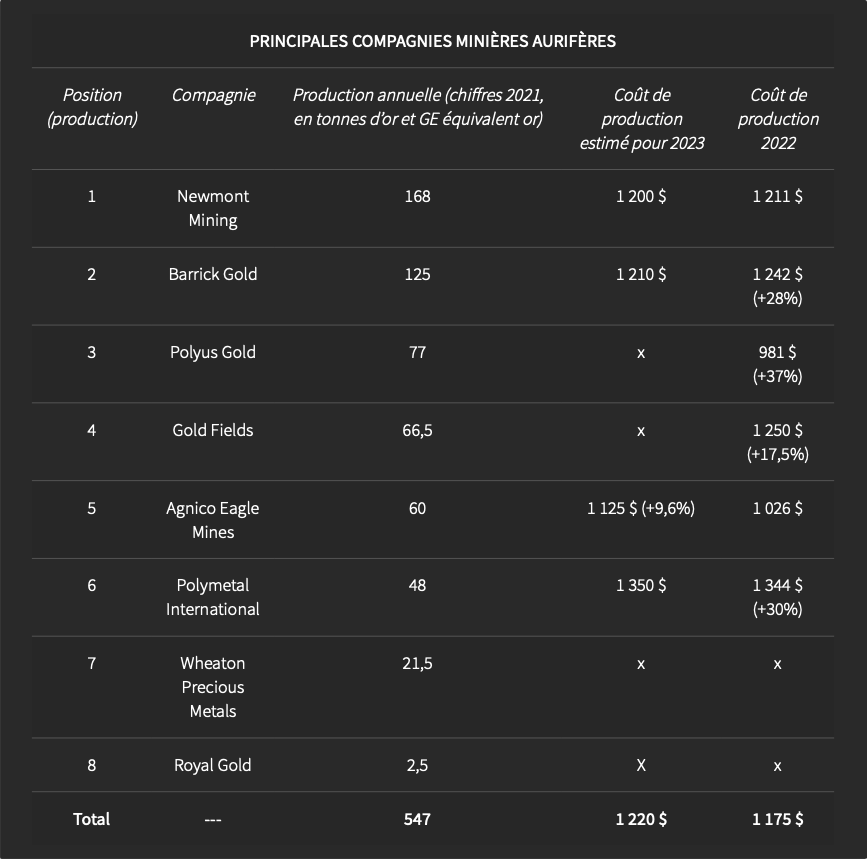Screen dimensions: 867x859
Task: Select Newmont's production value 168
Action: (417, 196)
